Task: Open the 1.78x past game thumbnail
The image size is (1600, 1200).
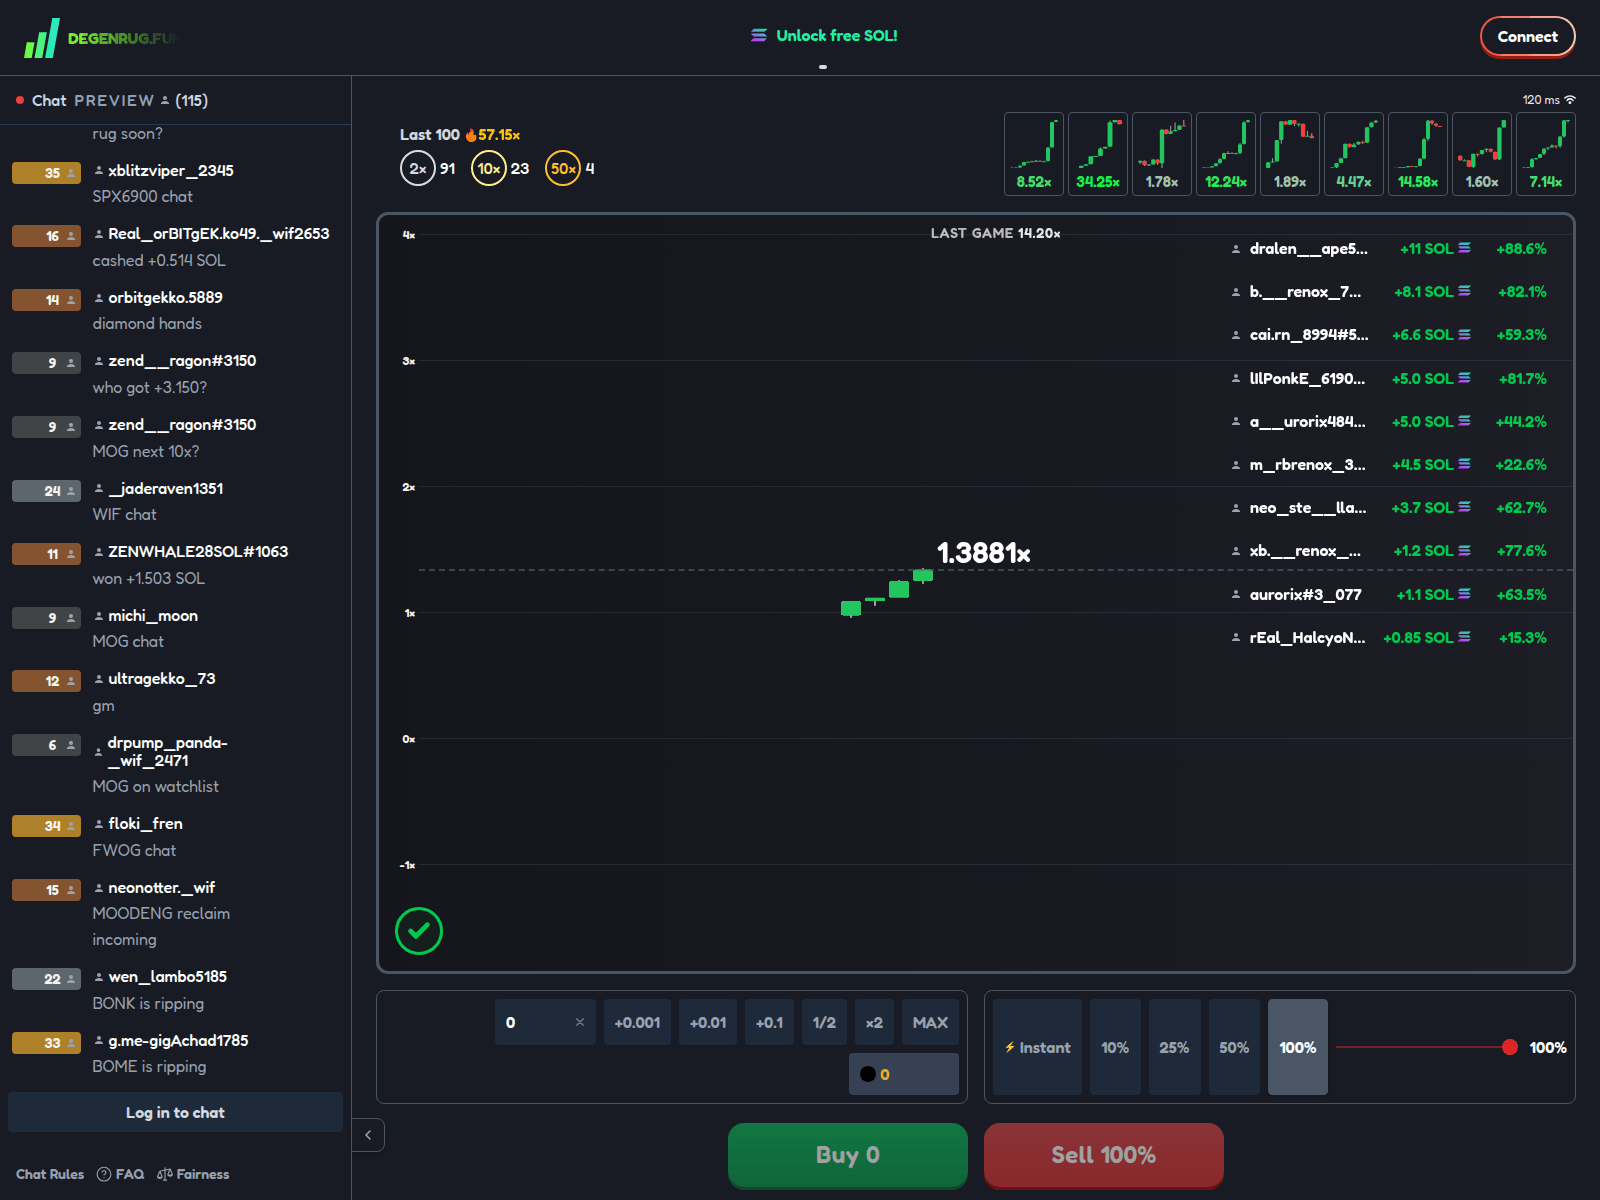Action: (1162, 154)
